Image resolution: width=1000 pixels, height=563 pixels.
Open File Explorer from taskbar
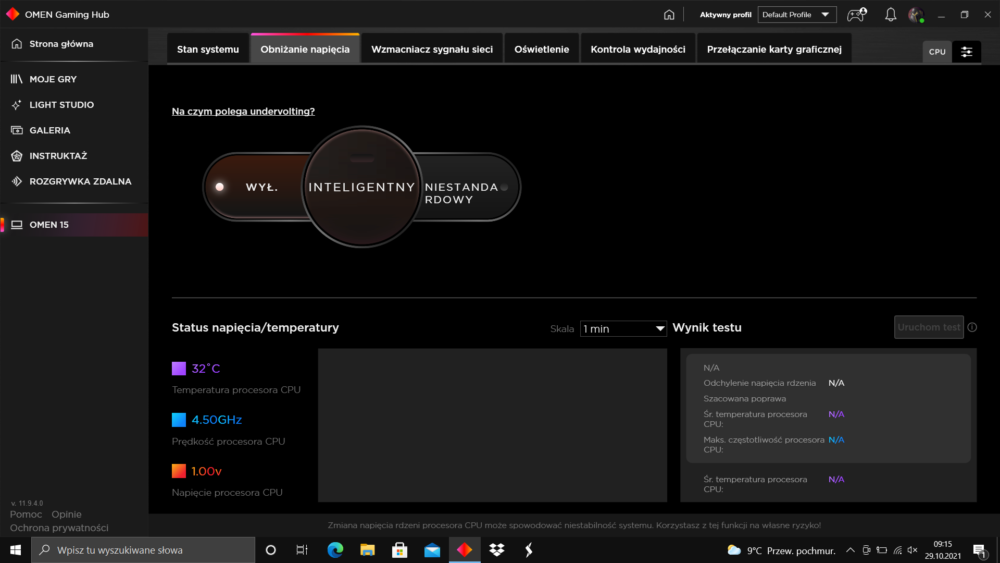tap(367, 550)
